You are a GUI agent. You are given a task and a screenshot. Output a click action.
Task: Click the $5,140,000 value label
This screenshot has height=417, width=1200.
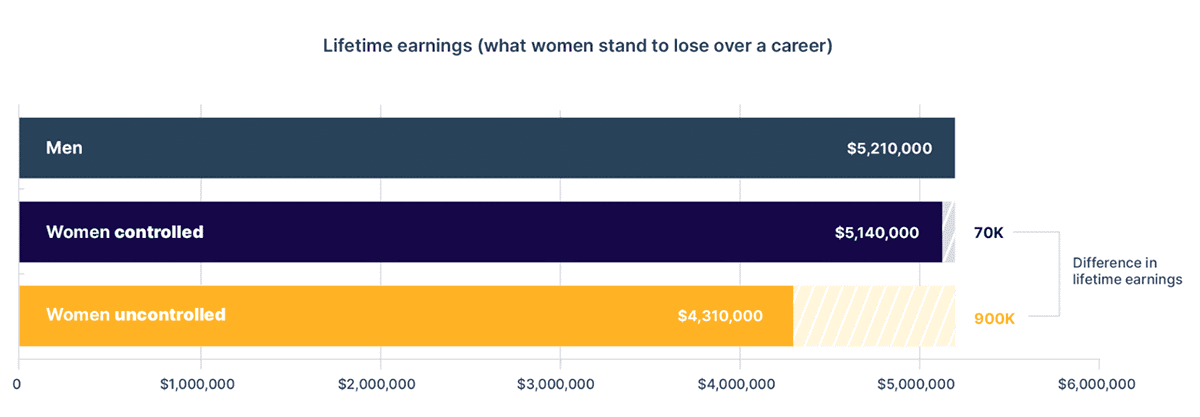[877, 233]
